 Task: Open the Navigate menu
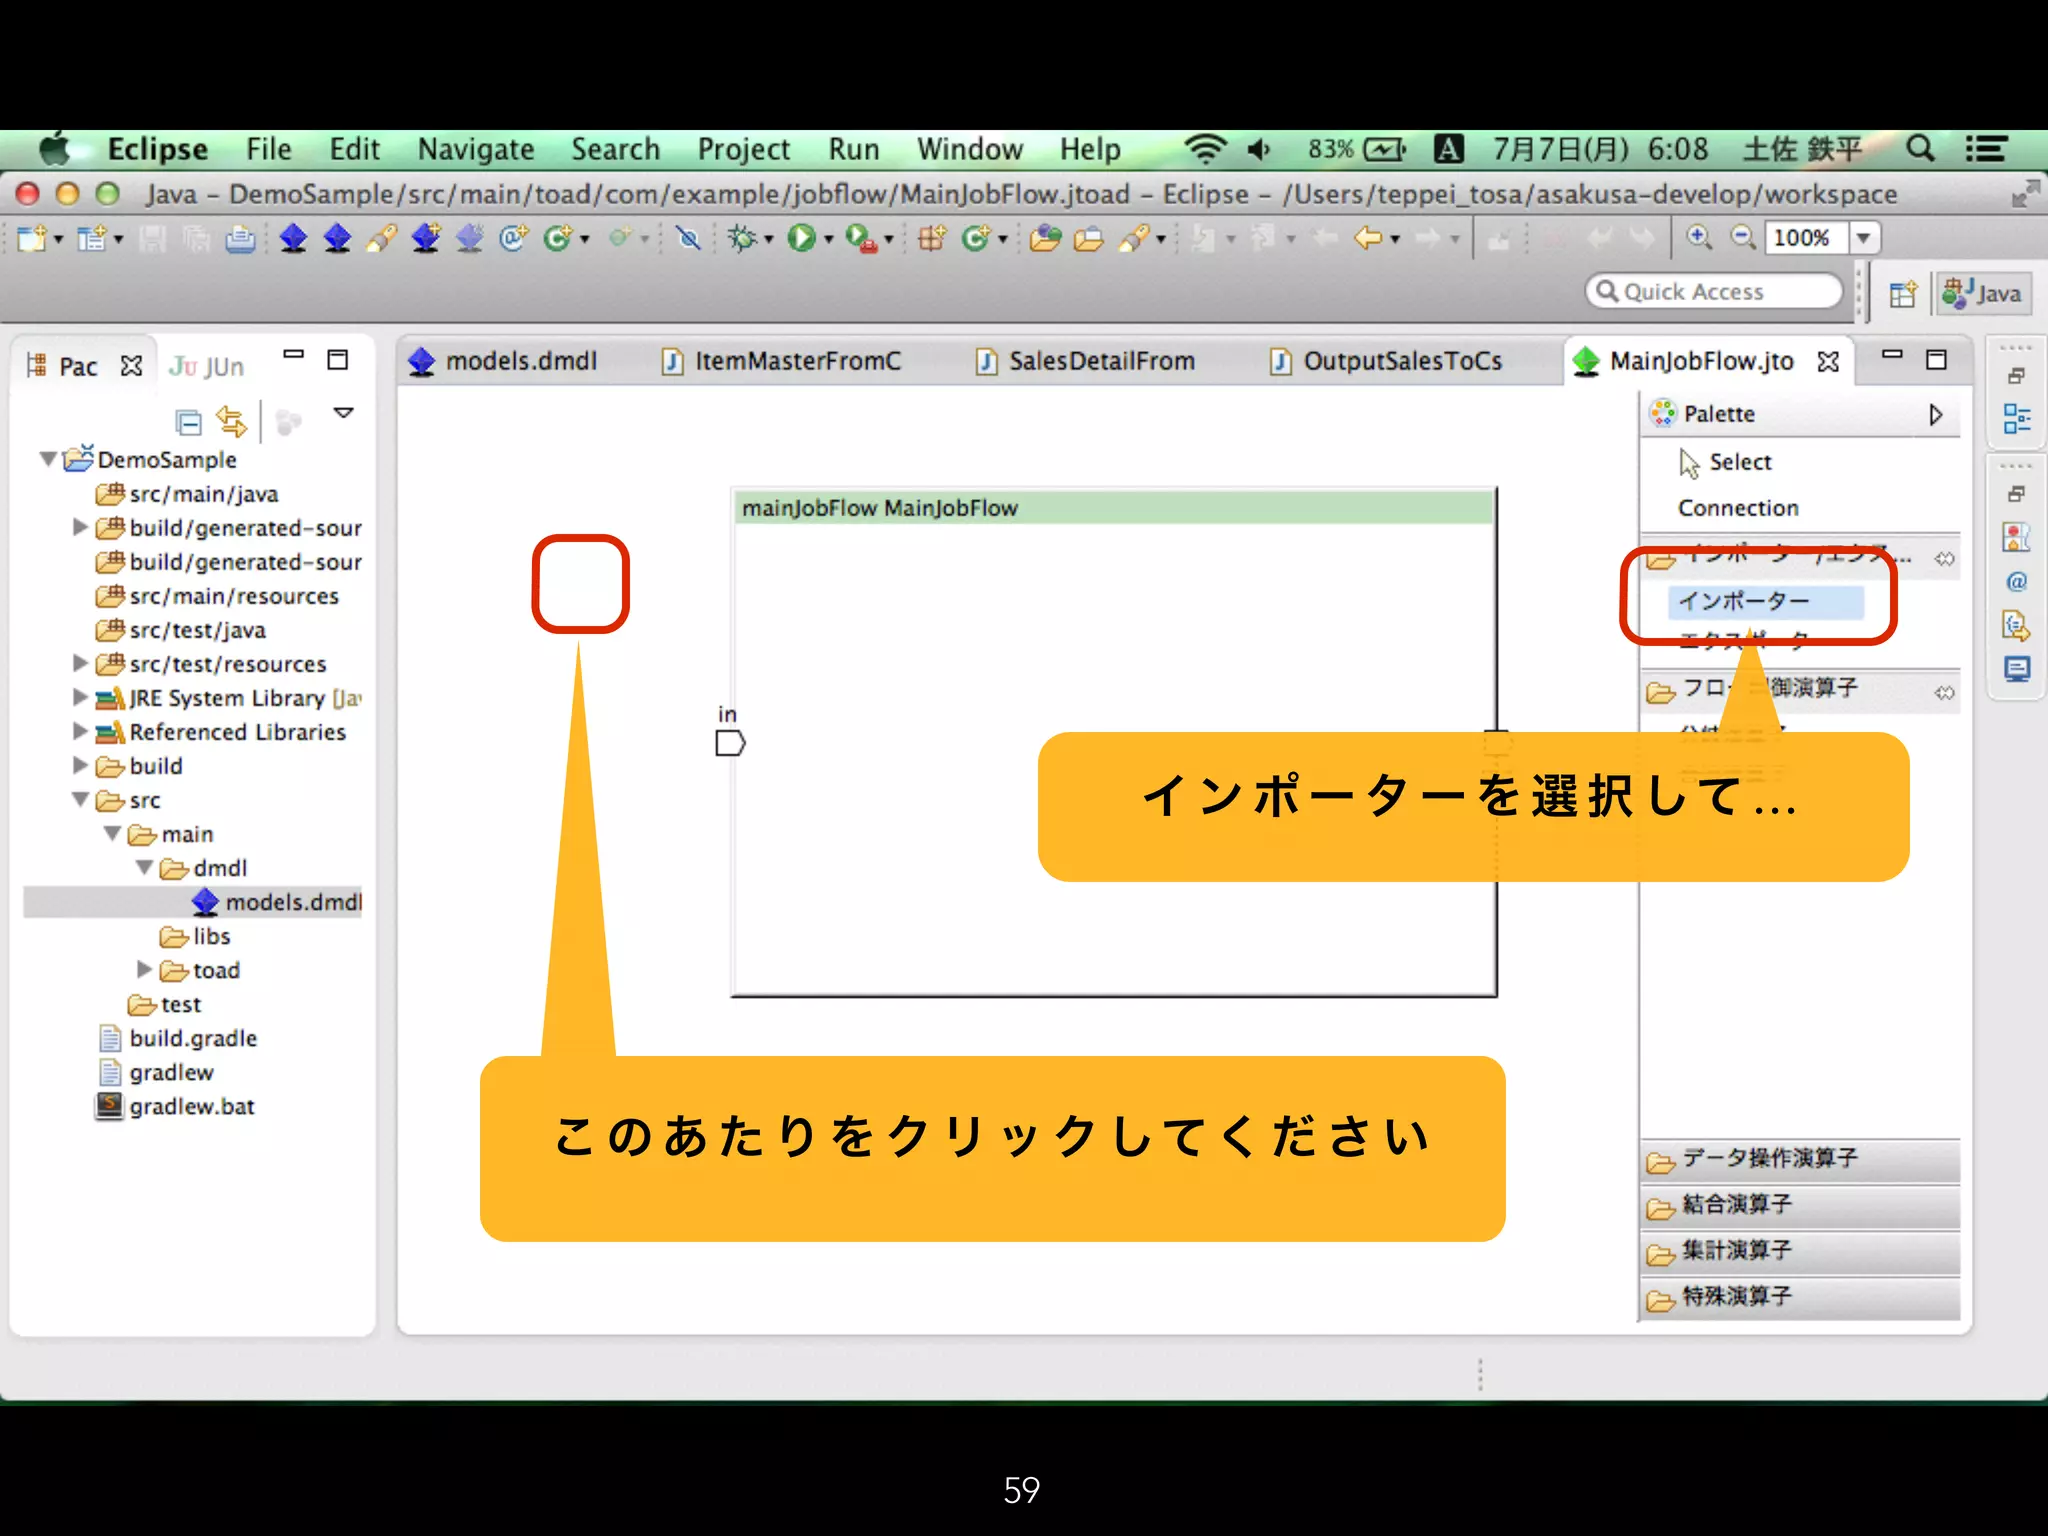pos(475,149)
